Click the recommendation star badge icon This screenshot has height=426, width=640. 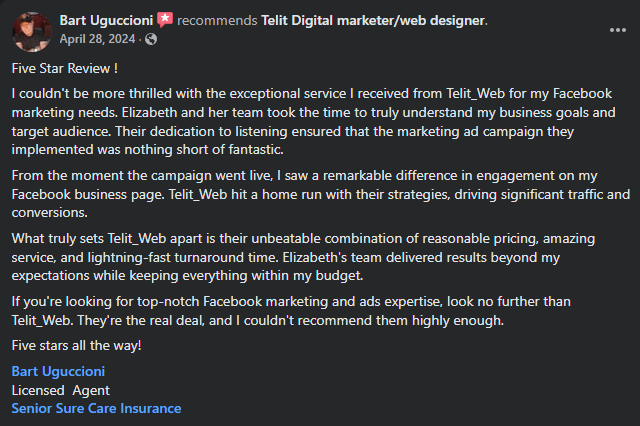tap(165, 20)
